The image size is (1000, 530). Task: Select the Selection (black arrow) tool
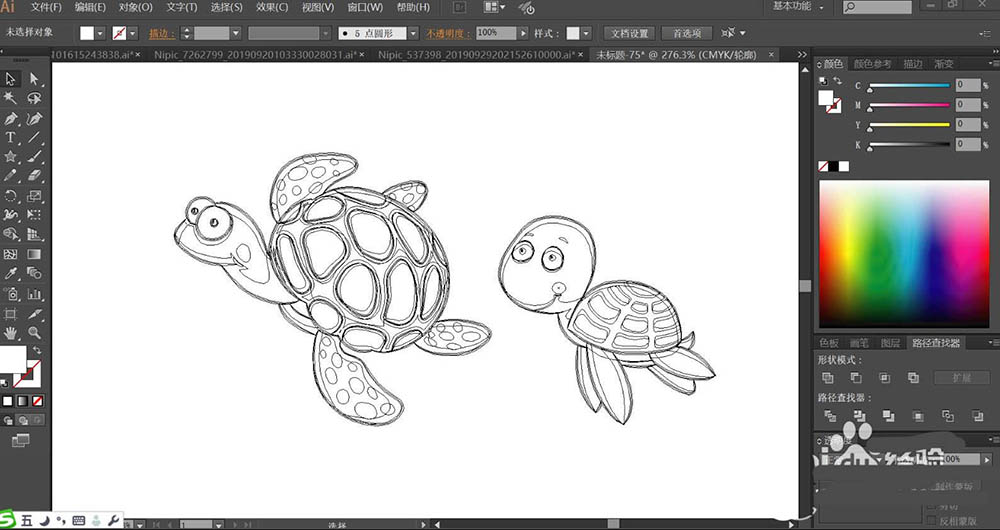pyautogui.click(x=10, y=79)
